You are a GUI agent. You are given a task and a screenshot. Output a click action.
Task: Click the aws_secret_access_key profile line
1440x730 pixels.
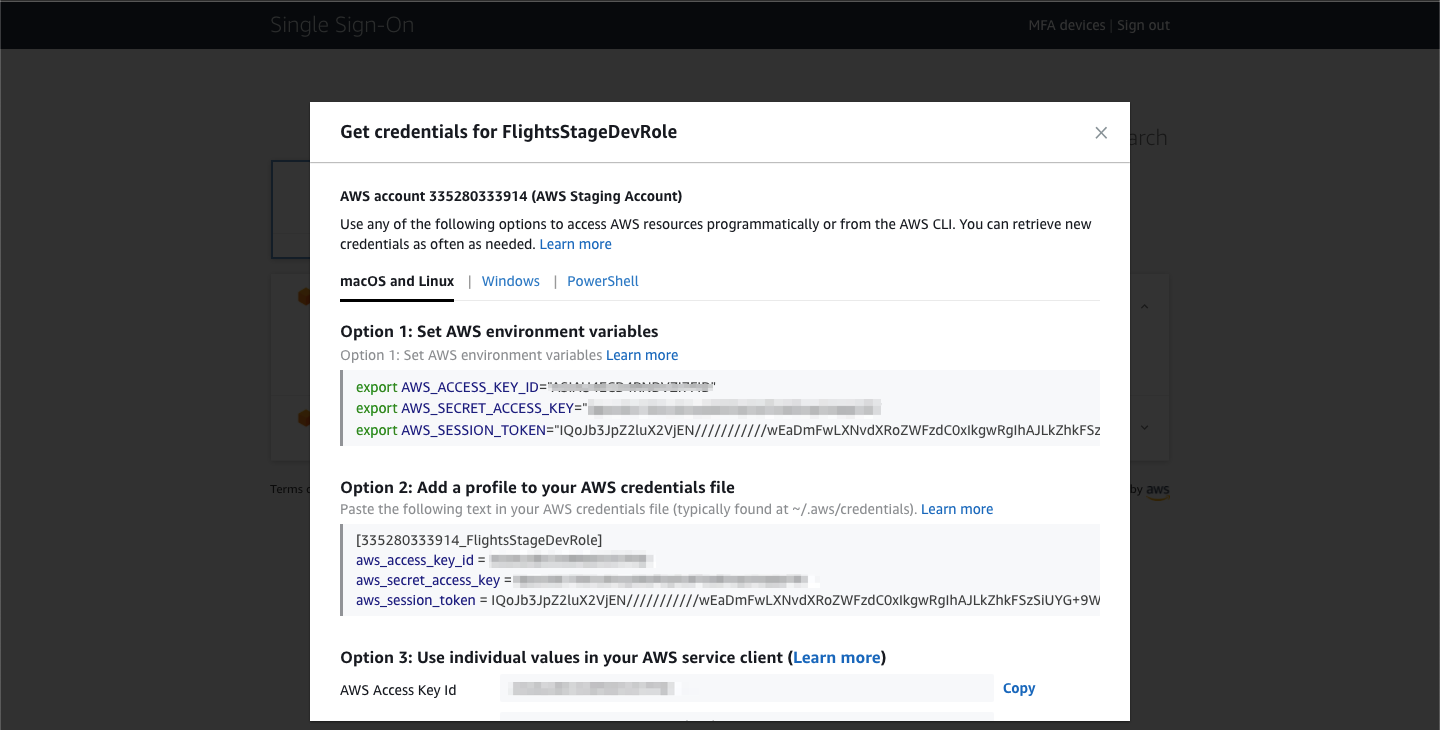[x=582, y=580]
